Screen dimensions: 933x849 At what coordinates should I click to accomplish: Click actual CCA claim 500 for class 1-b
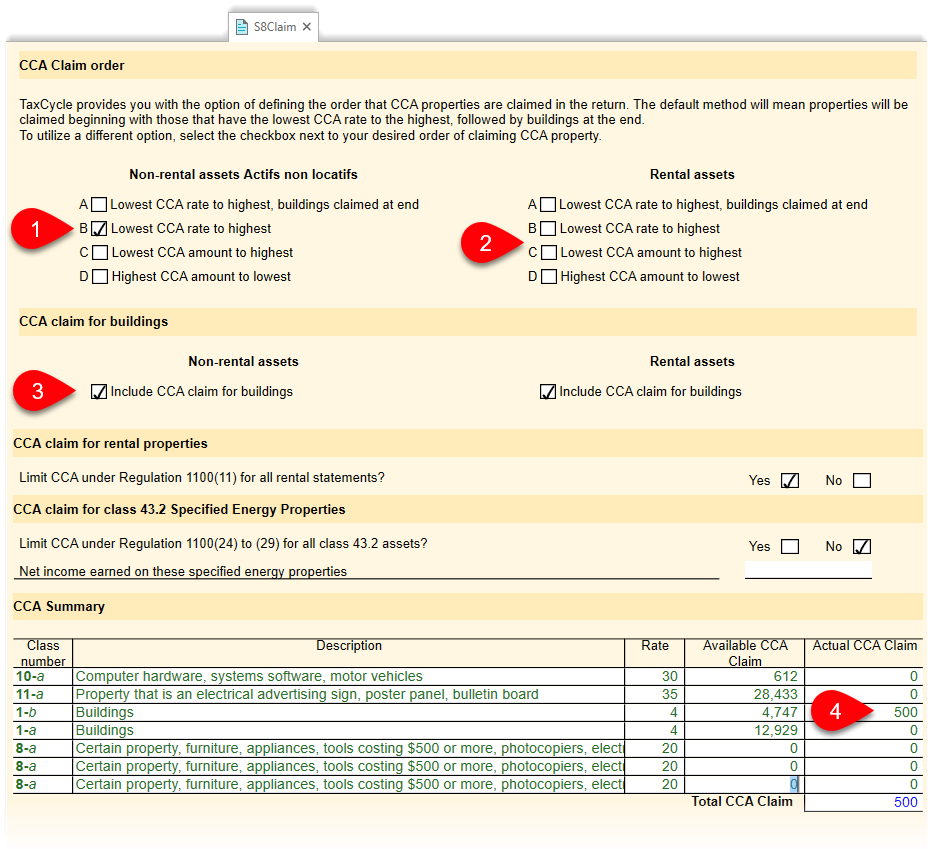[x=906, y=713]
